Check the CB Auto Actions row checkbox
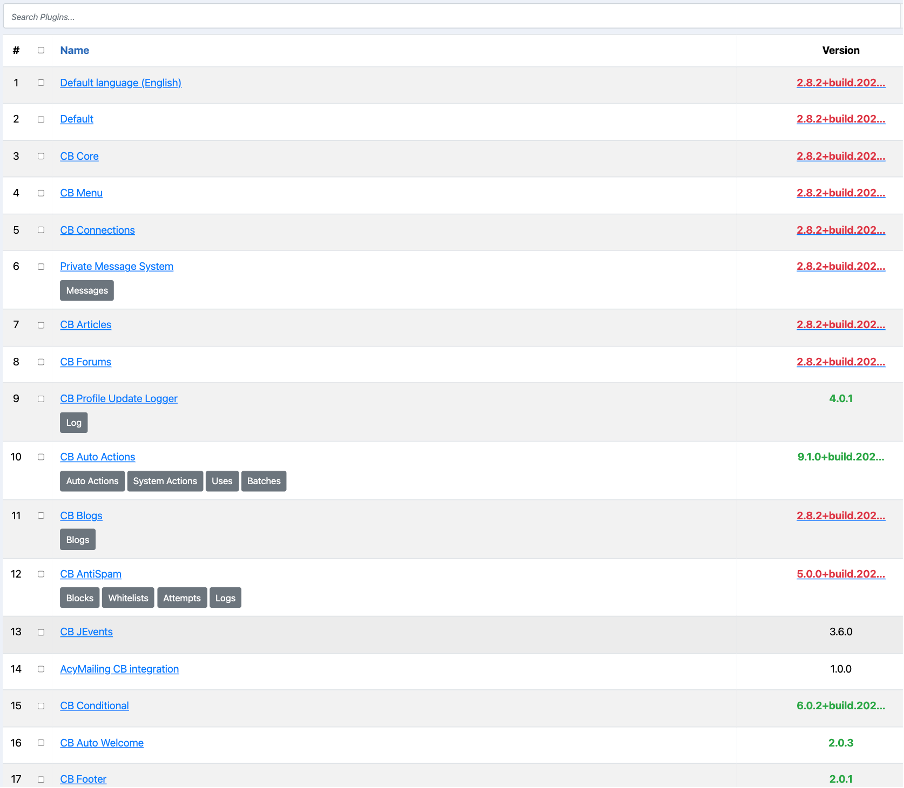 click(x=41, y=457)
